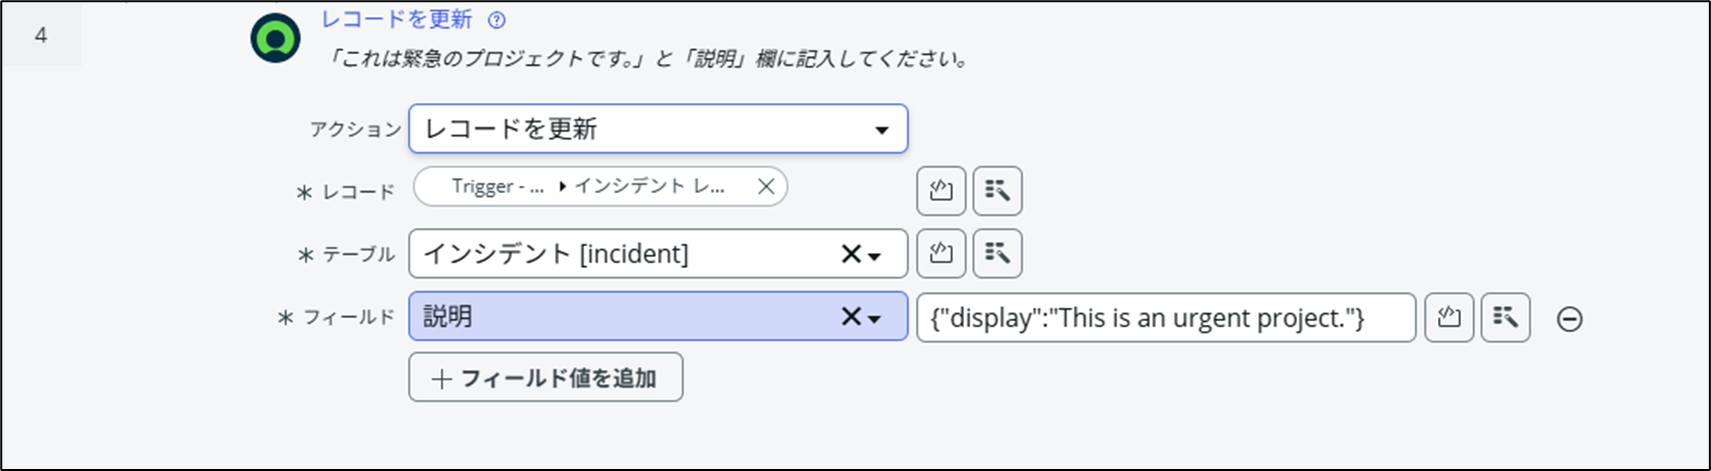Open script editor icon for 説明 field value

coord(1449,318)
